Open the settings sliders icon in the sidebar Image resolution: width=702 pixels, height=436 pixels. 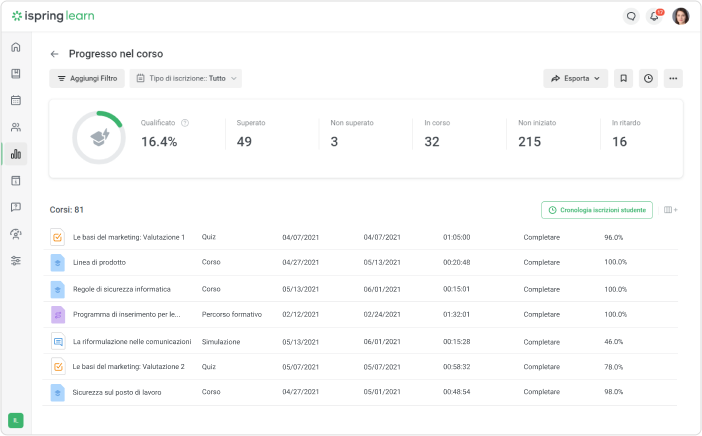[x=15, y=260]
